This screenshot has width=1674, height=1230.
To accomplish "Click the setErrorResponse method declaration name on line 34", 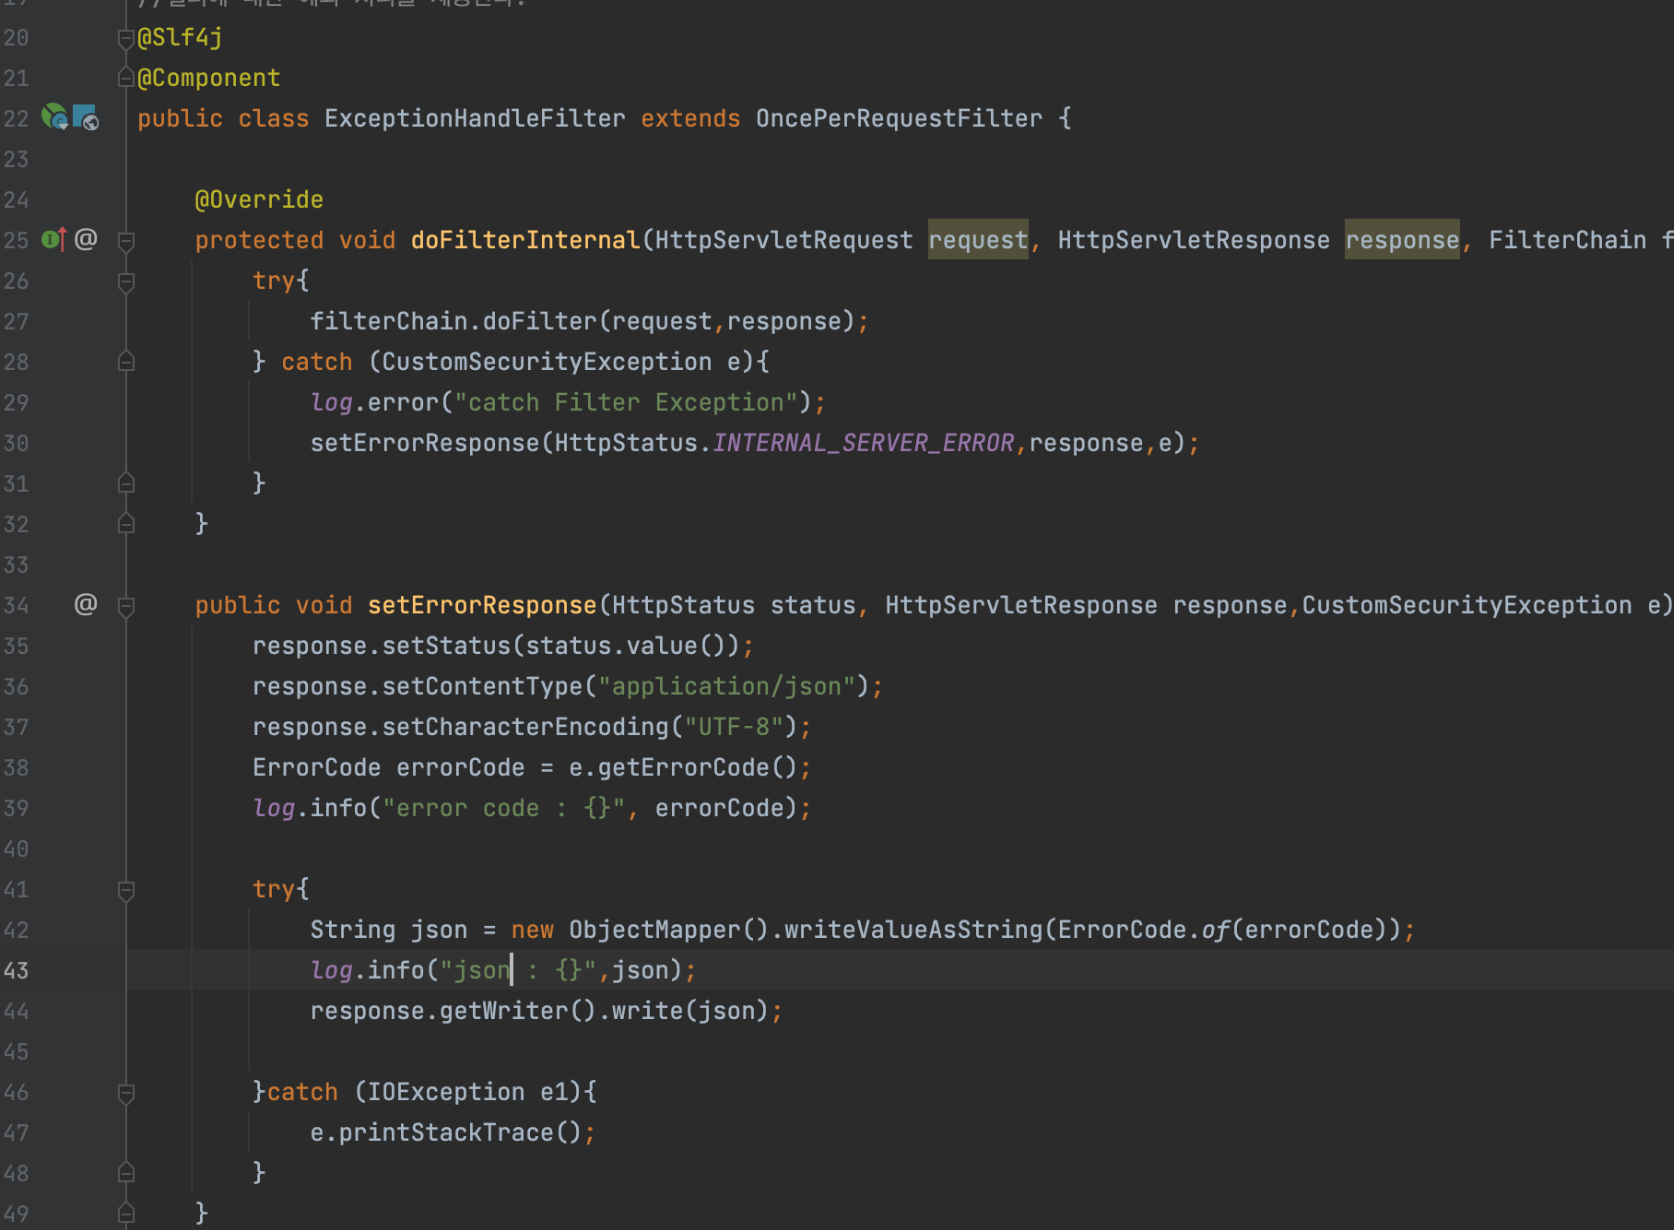I will tap(482, 605).
